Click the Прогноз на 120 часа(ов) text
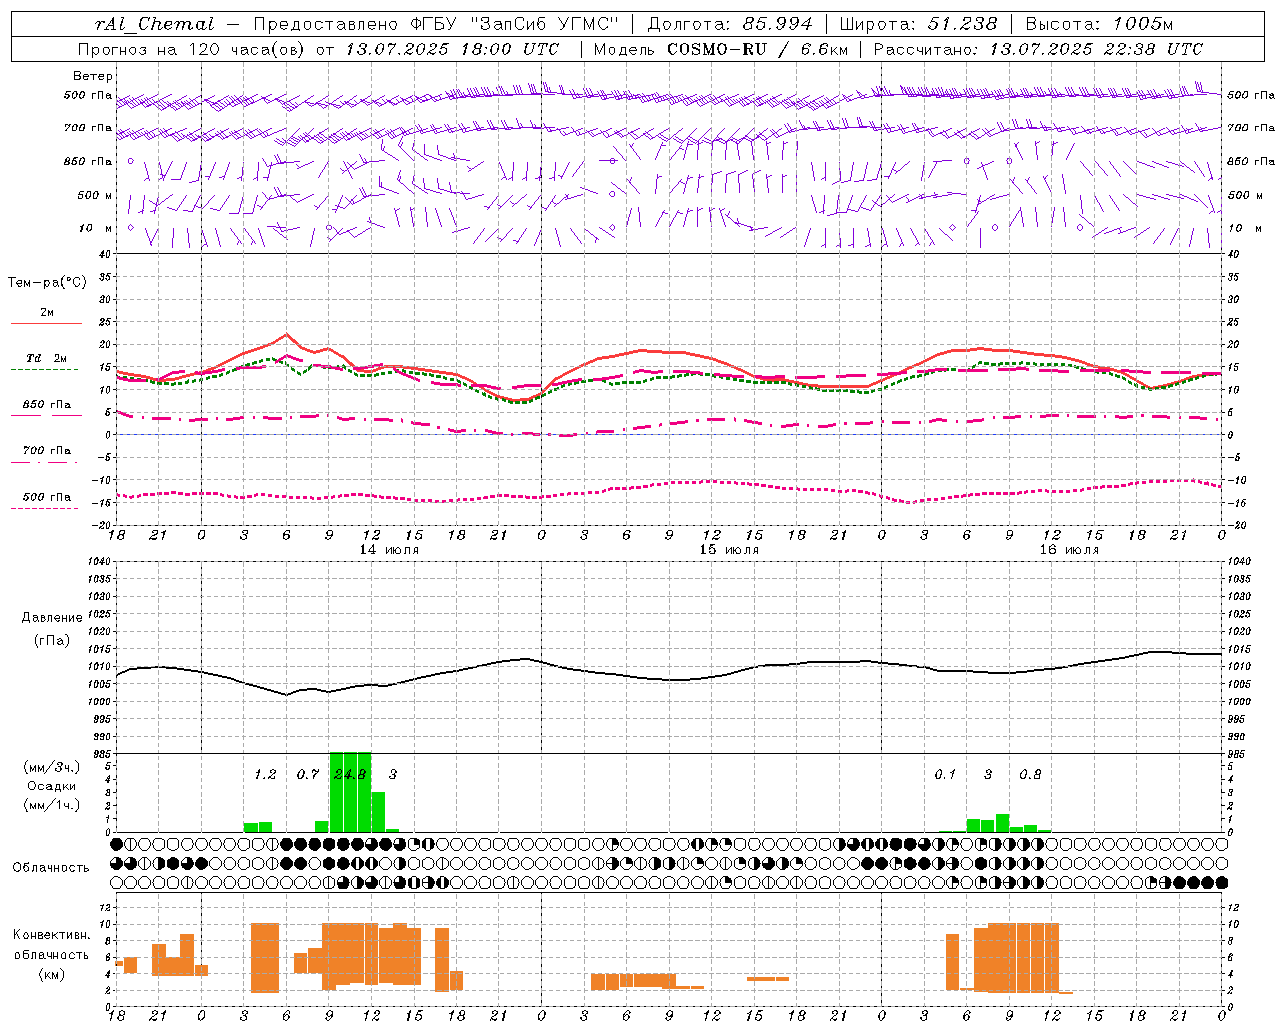 [192, 49]
